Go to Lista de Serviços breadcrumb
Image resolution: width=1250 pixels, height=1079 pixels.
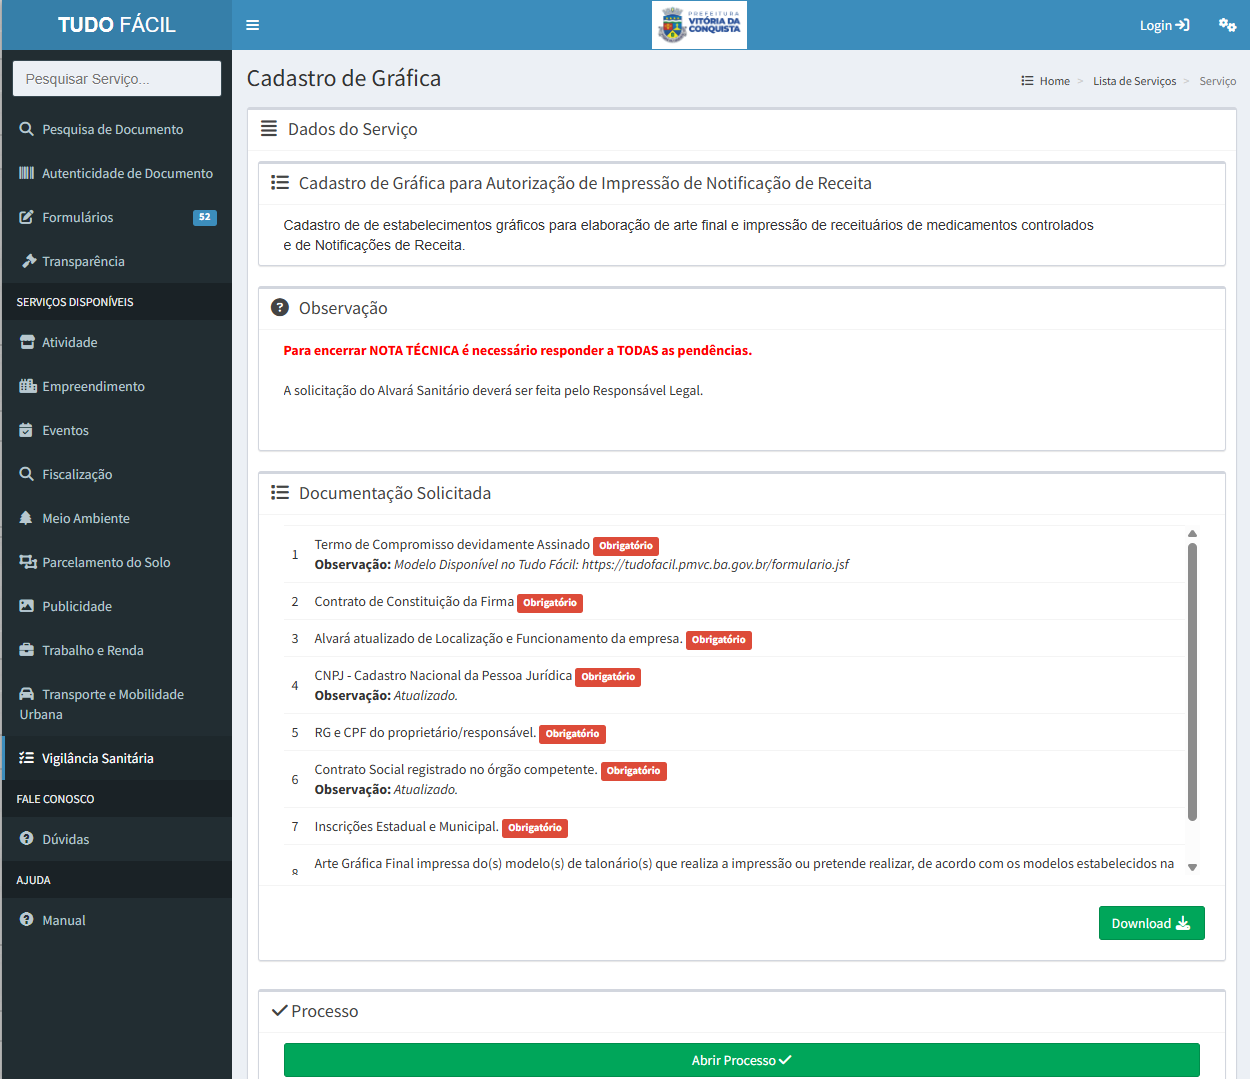pyautogui.click(x=1134, y=81)
